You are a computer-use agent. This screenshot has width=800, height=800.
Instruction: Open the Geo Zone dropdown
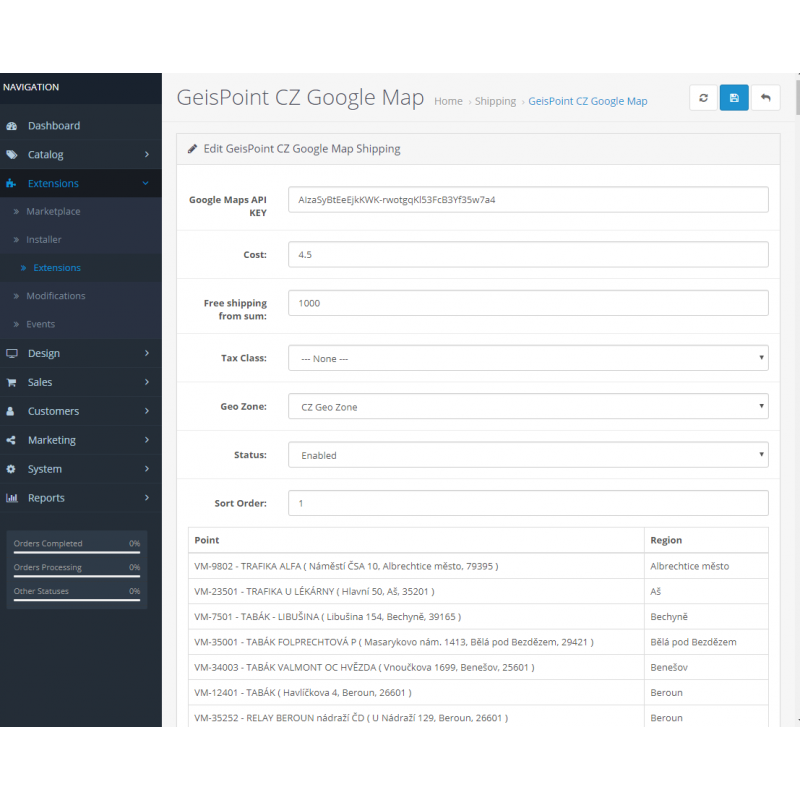pyautogui.click(x=528, y=407)
